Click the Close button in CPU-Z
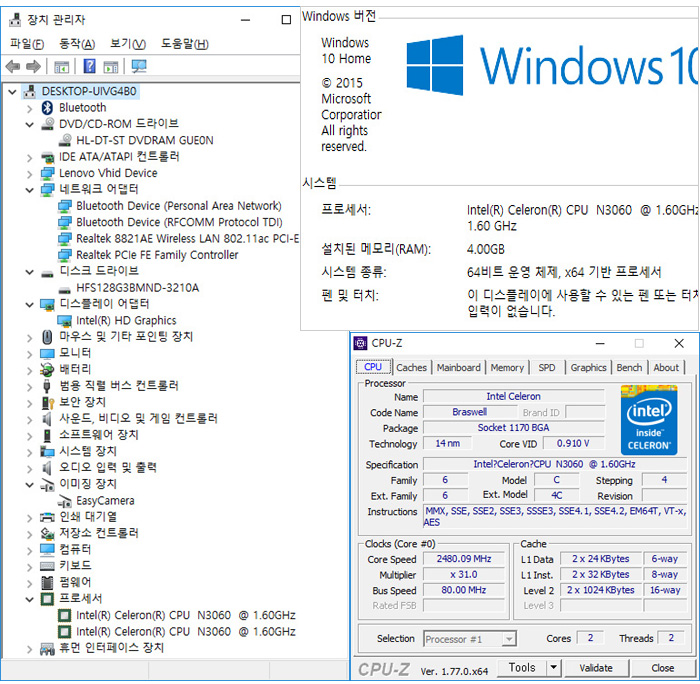The image size is (700, 684). tap(662, 667)
